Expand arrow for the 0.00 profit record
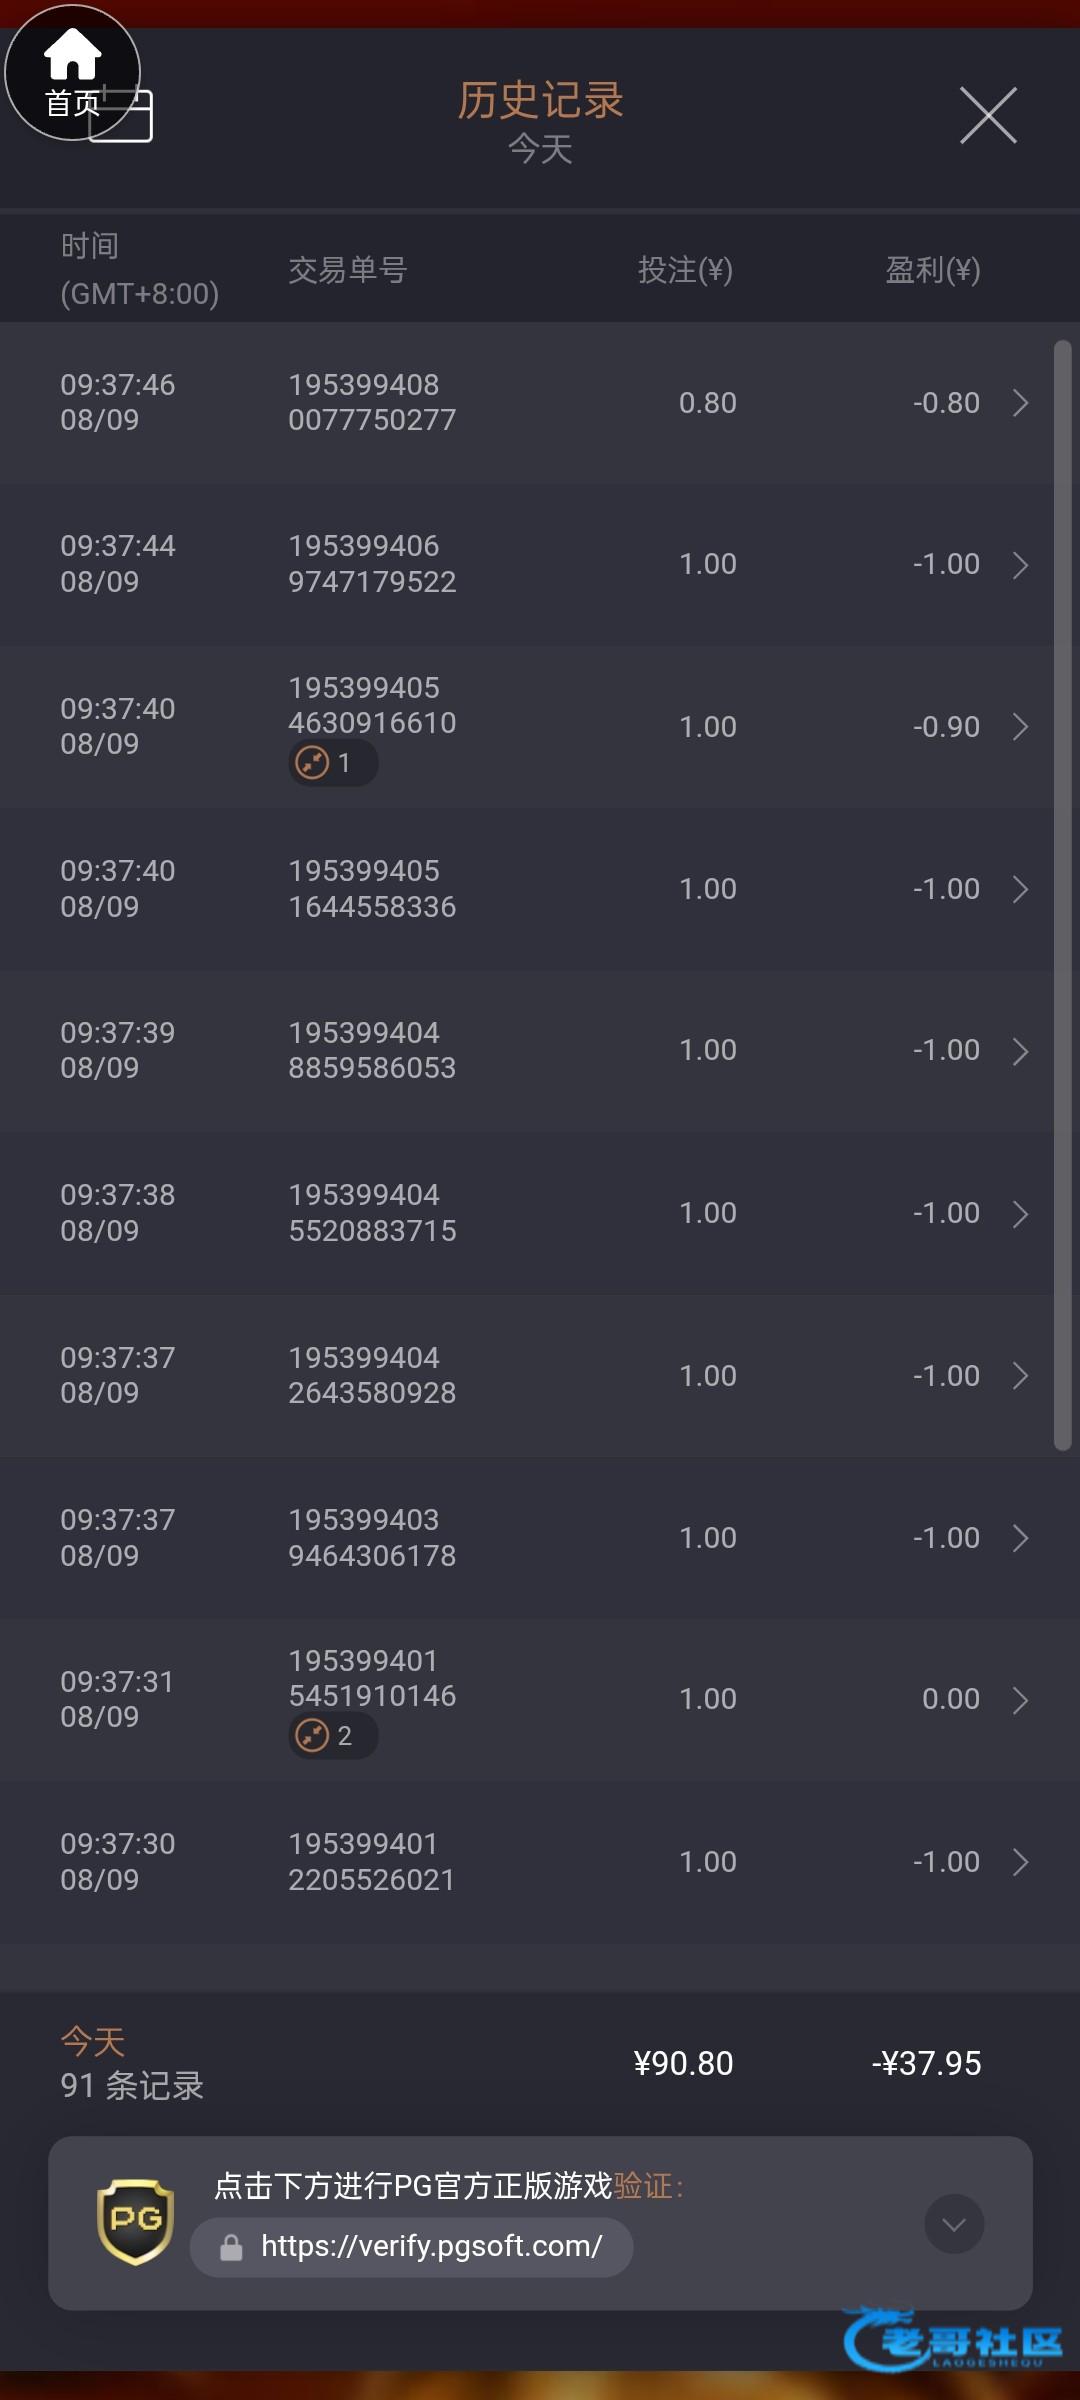The width and height of the screenshot is (1080, 2400). [1020, 1700]
